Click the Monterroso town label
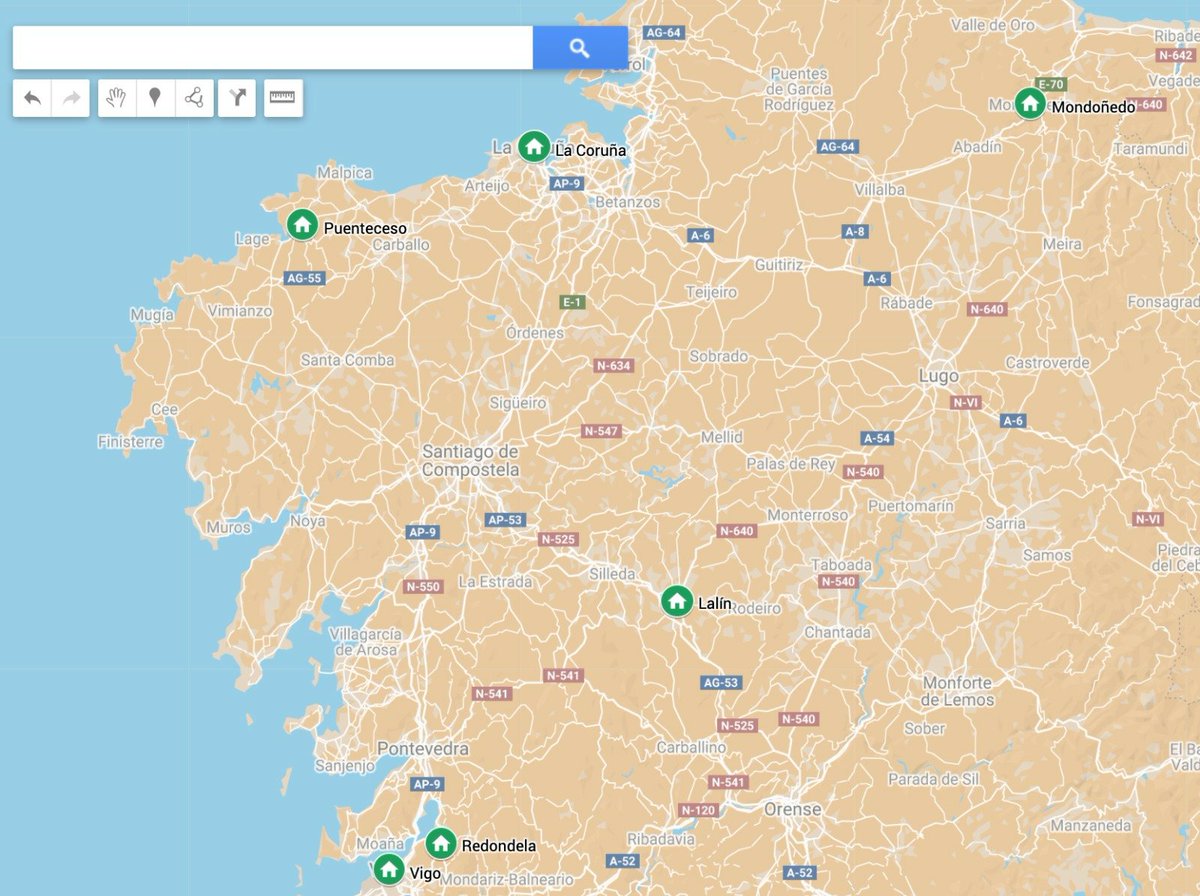Viewport: 1200px width, 896px height. pyautogui.click(x=808, y=515)
